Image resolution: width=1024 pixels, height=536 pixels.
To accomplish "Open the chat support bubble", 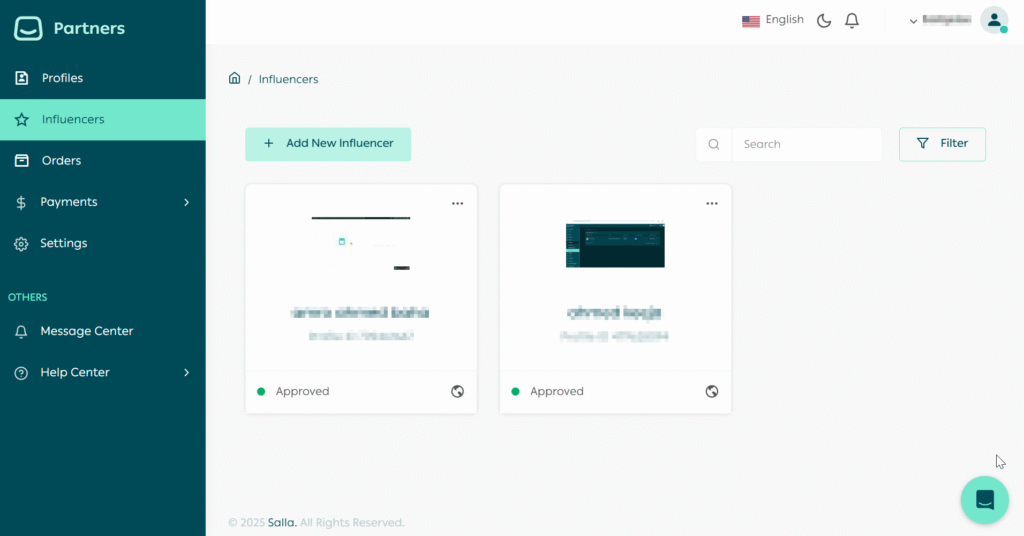I will [984, 500].
